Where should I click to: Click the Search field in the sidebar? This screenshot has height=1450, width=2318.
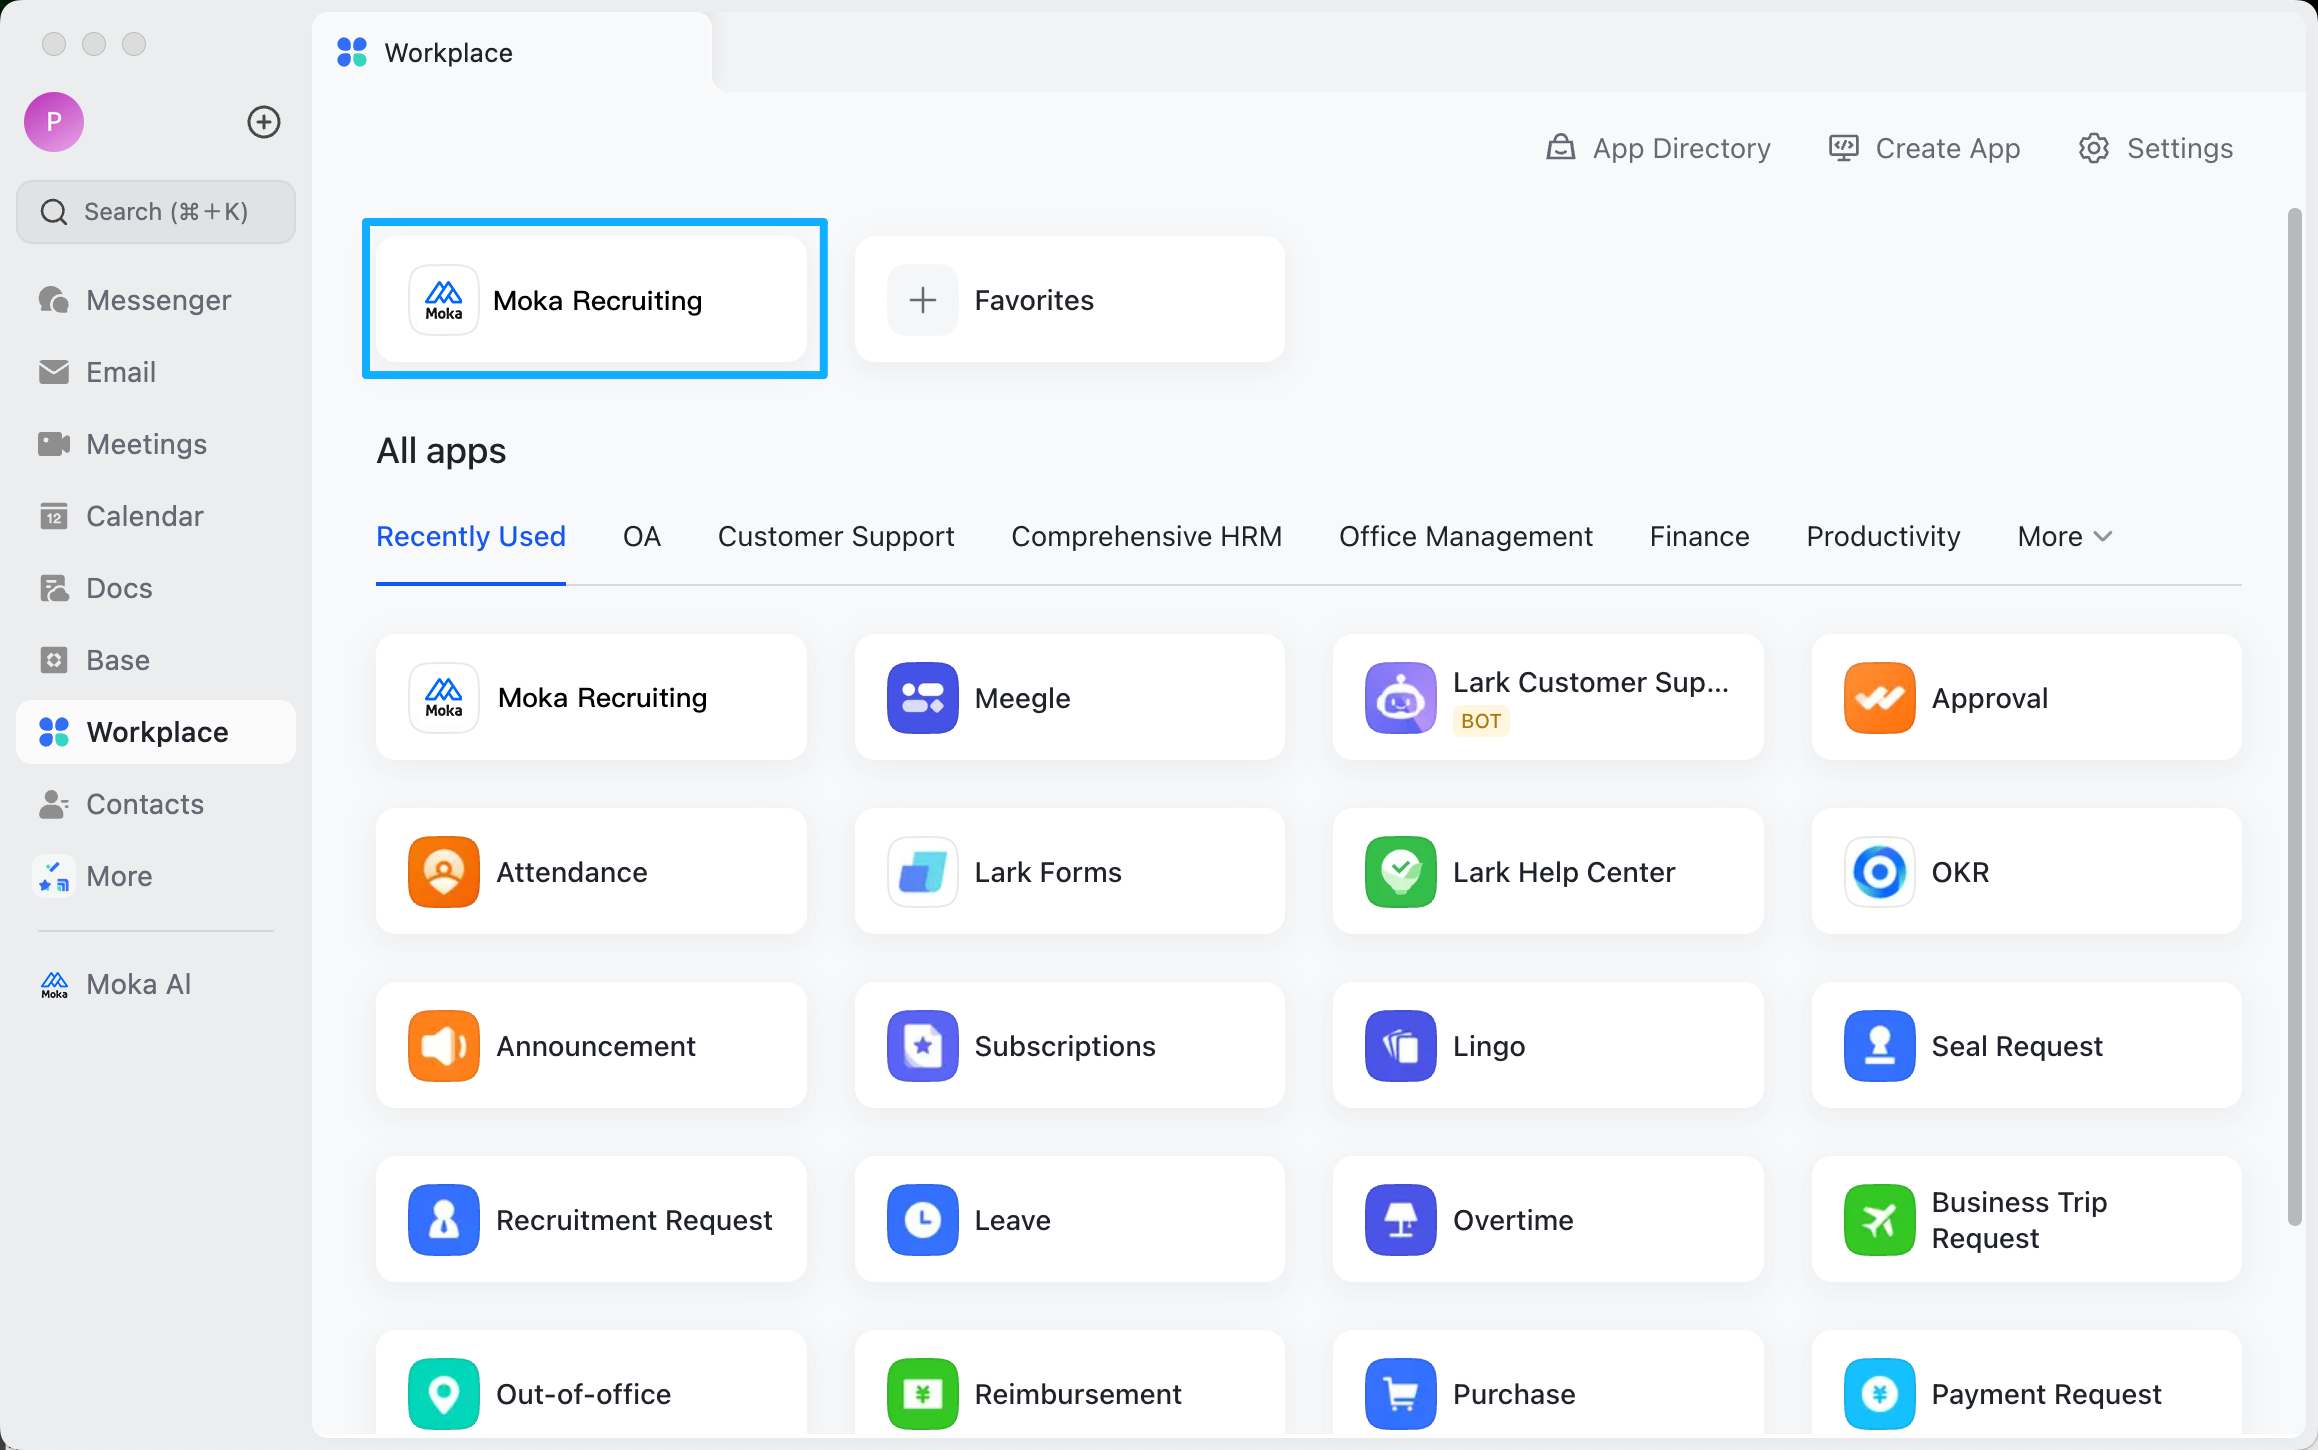[156, 212]
